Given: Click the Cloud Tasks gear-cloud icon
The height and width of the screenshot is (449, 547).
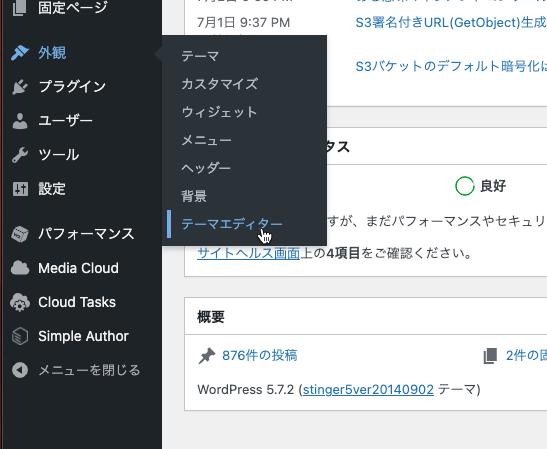Looking at the screenshot, I should coord(20,302).
